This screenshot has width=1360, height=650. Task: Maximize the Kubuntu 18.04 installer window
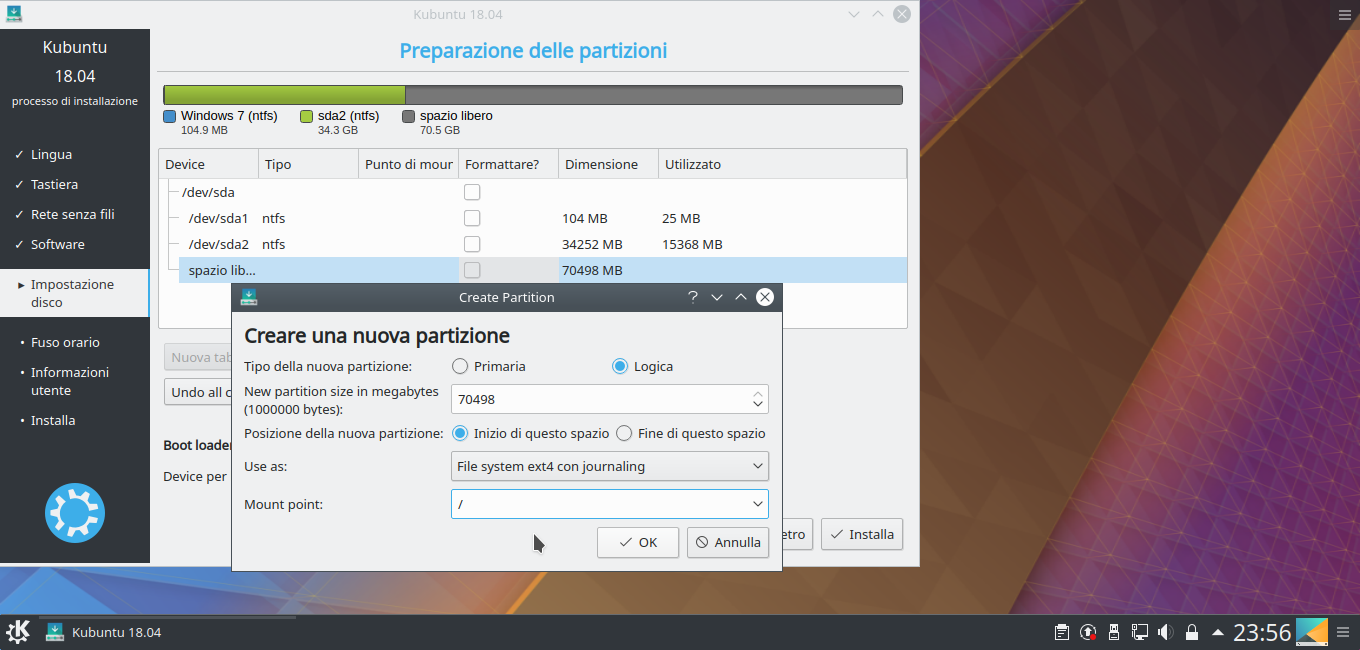click(x=878, y=14)
